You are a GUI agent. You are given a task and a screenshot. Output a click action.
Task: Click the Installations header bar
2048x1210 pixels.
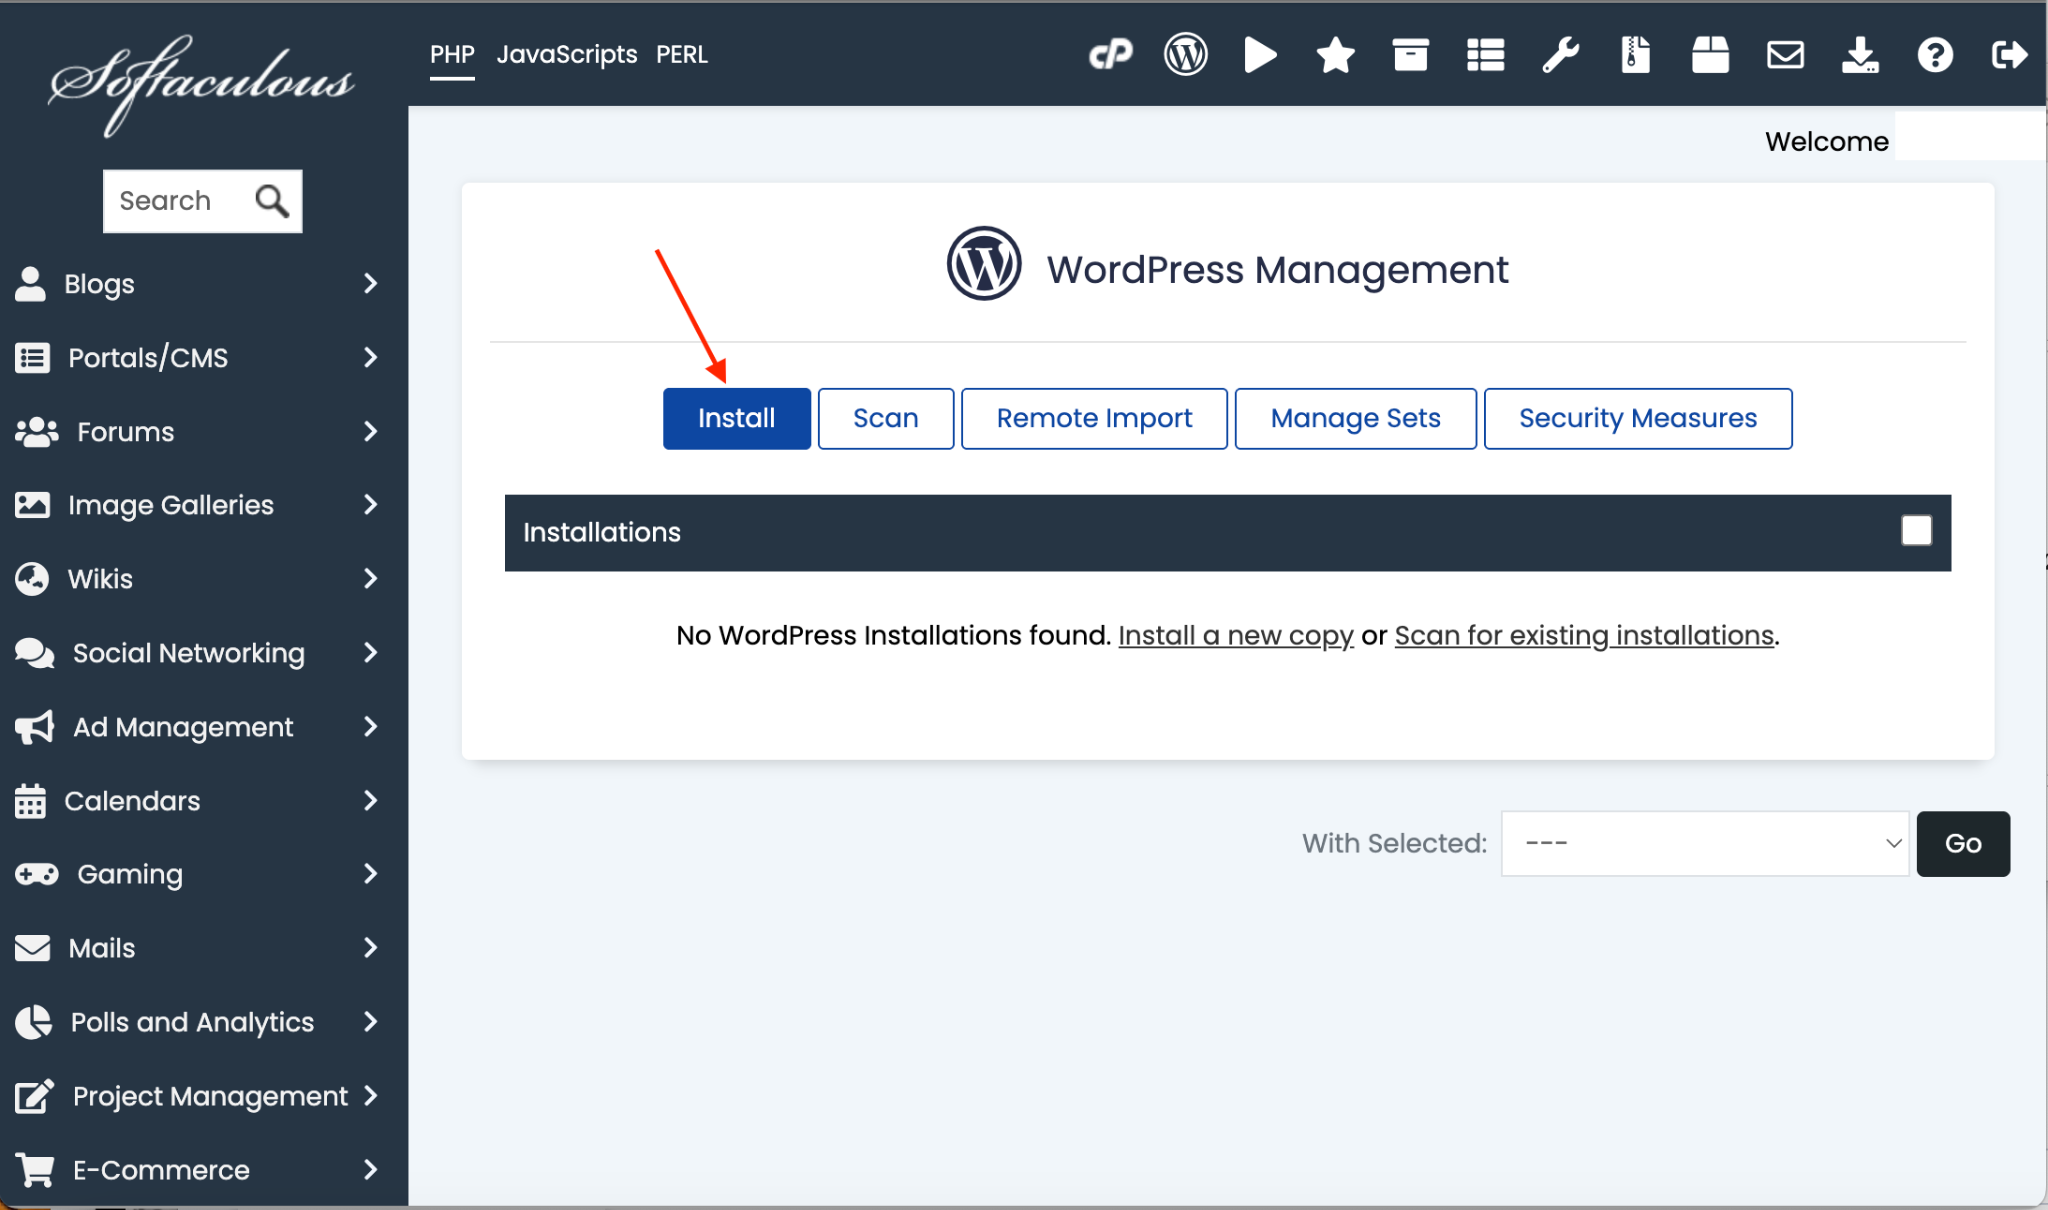pyautogui.click(x=1228, y=532)
